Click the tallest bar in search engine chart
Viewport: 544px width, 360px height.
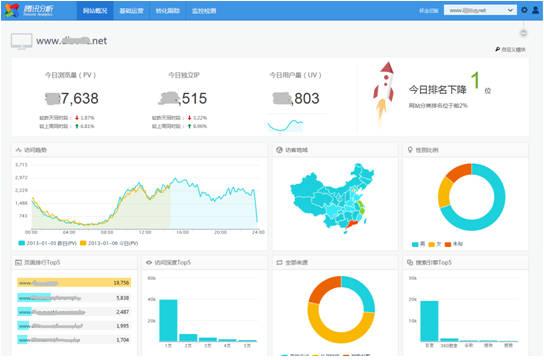(x=429, y=321)
